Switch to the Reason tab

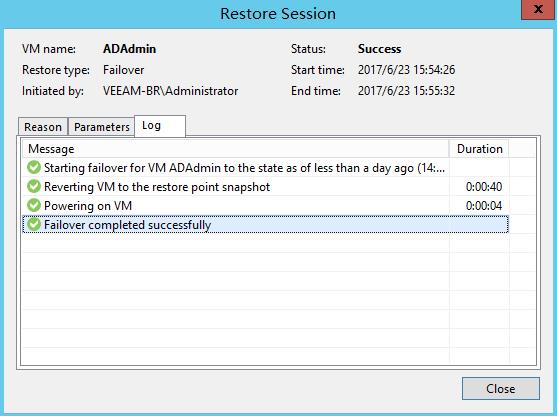[x=43, y=127]
